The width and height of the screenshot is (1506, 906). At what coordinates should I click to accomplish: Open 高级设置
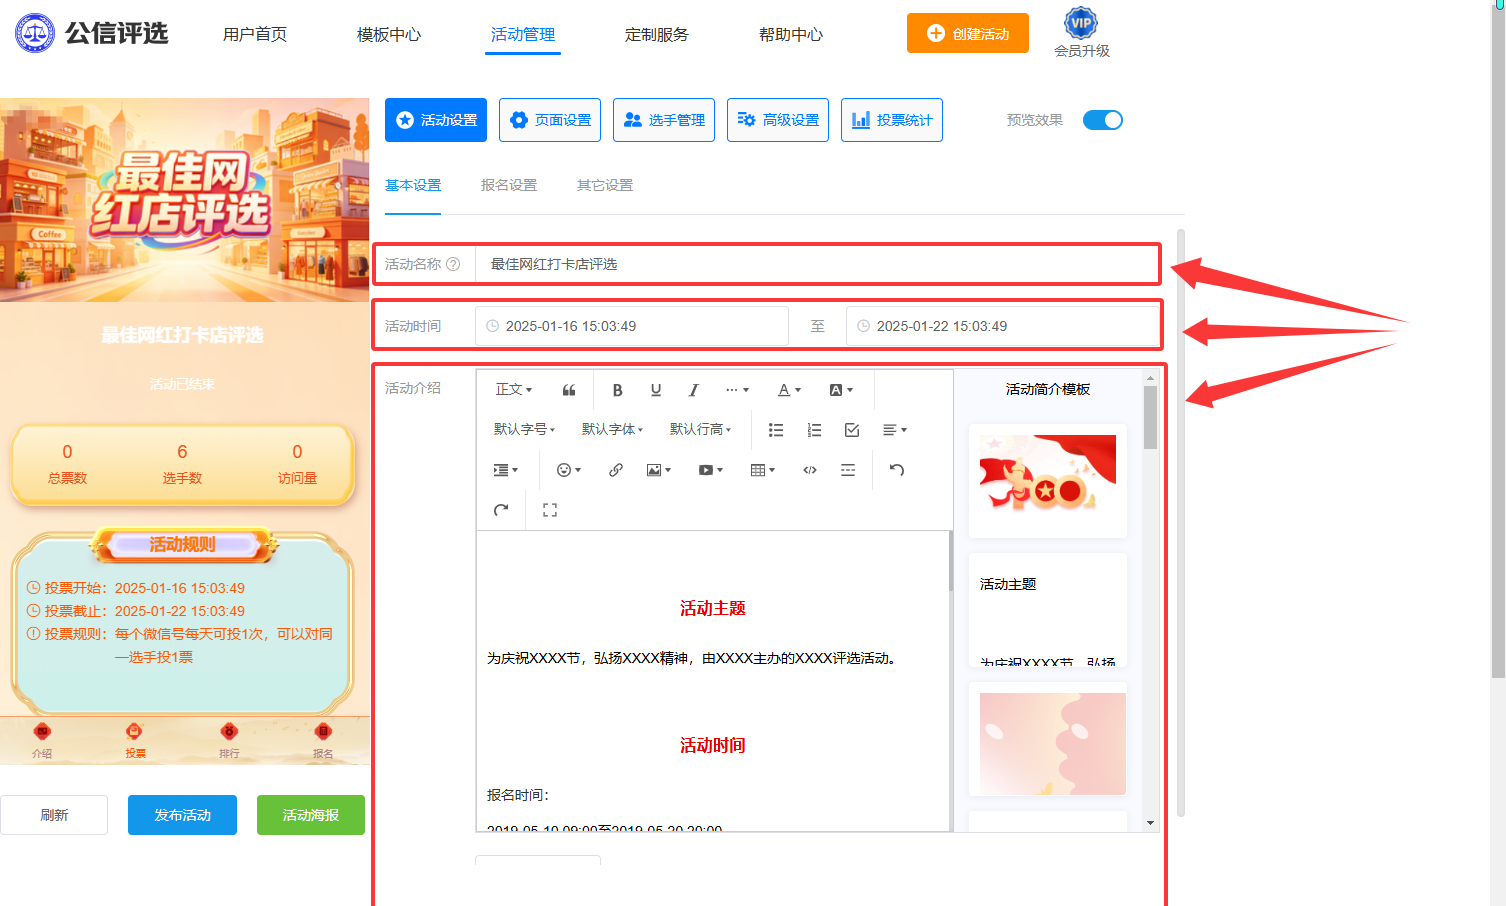pos(778,120)
